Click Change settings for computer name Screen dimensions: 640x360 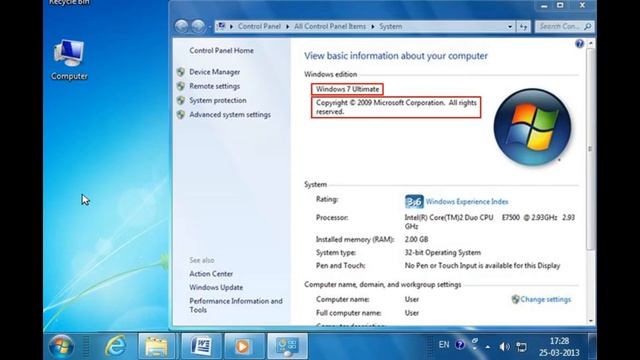pyautogui.click(x=545, y=299)
